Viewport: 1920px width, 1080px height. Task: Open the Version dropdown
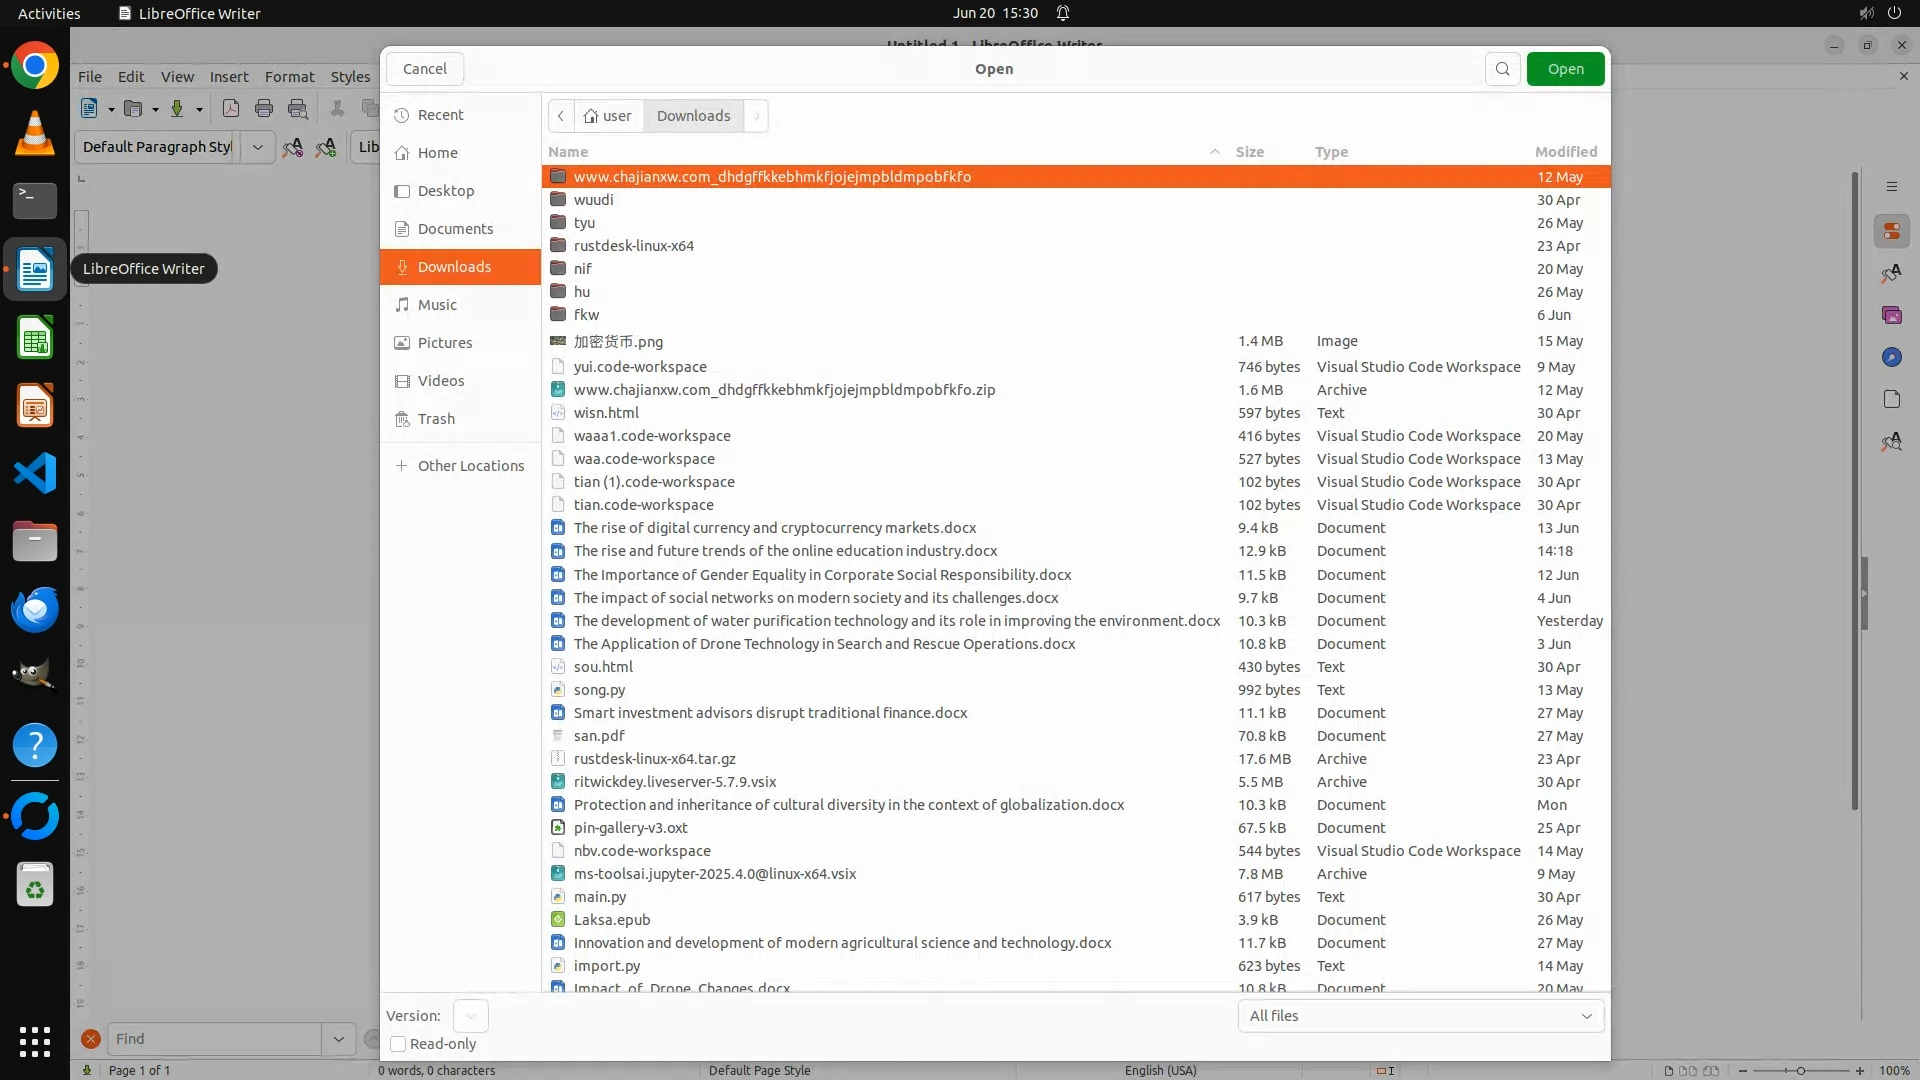point(470,1016)
